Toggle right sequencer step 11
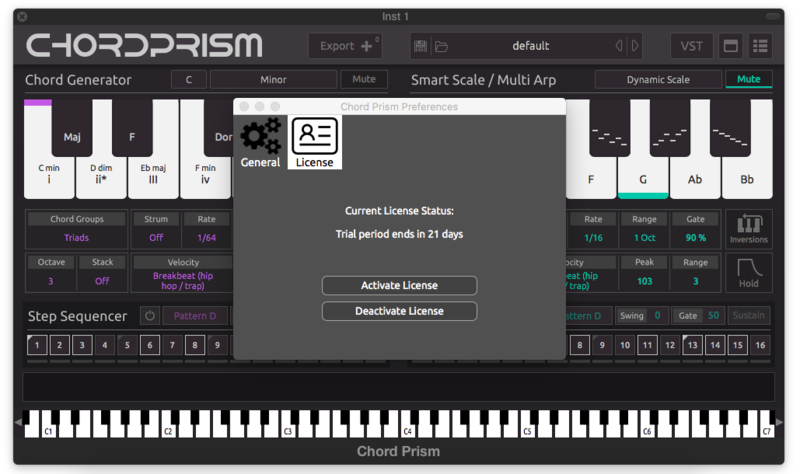800x474 pixels. click(647, 345)
